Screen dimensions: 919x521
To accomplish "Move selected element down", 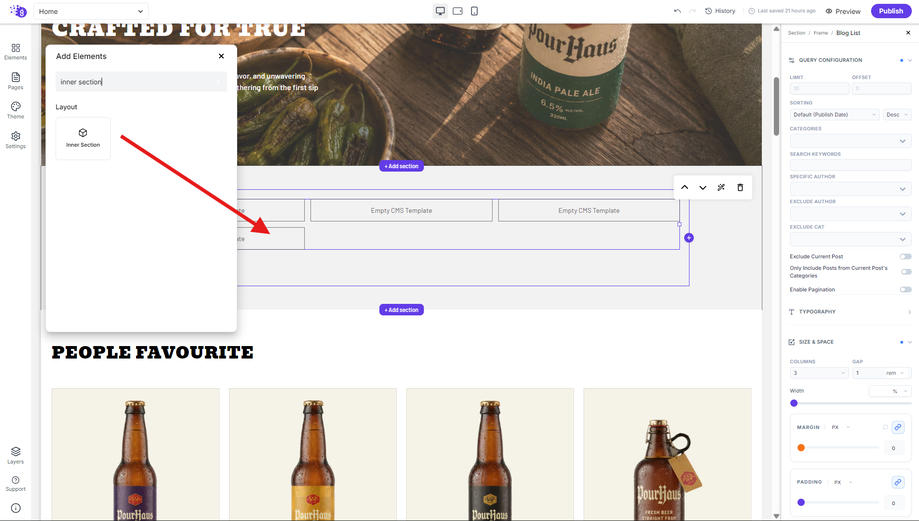I will (x=703, y=188).
